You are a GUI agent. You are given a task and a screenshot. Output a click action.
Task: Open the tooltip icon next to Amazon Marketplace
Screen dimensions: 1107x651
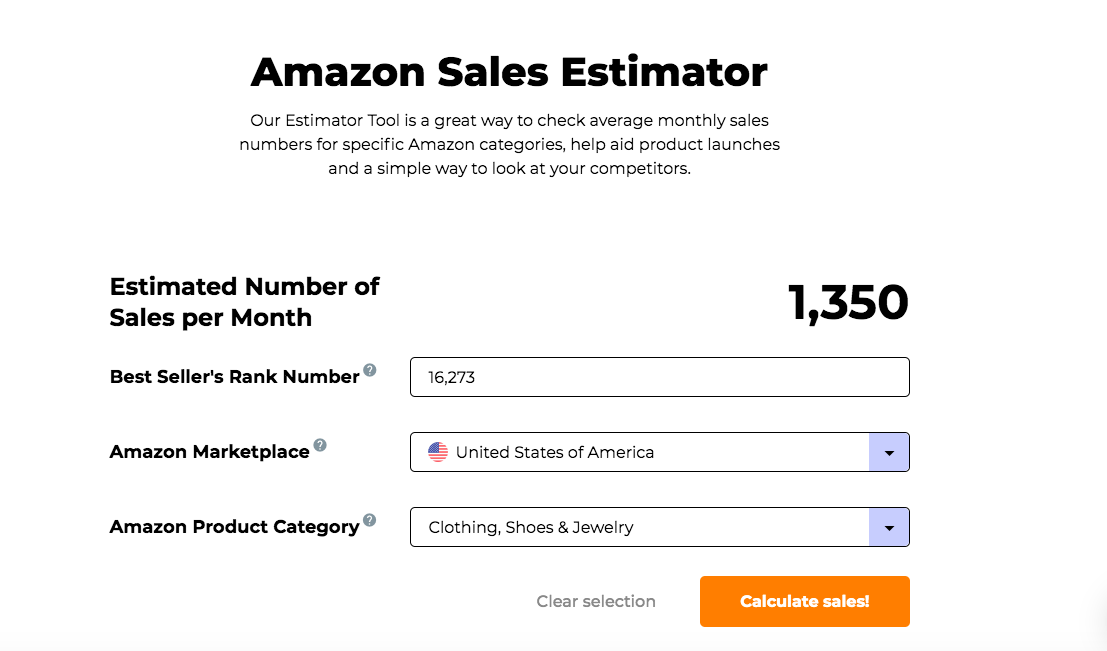point(318,444)
